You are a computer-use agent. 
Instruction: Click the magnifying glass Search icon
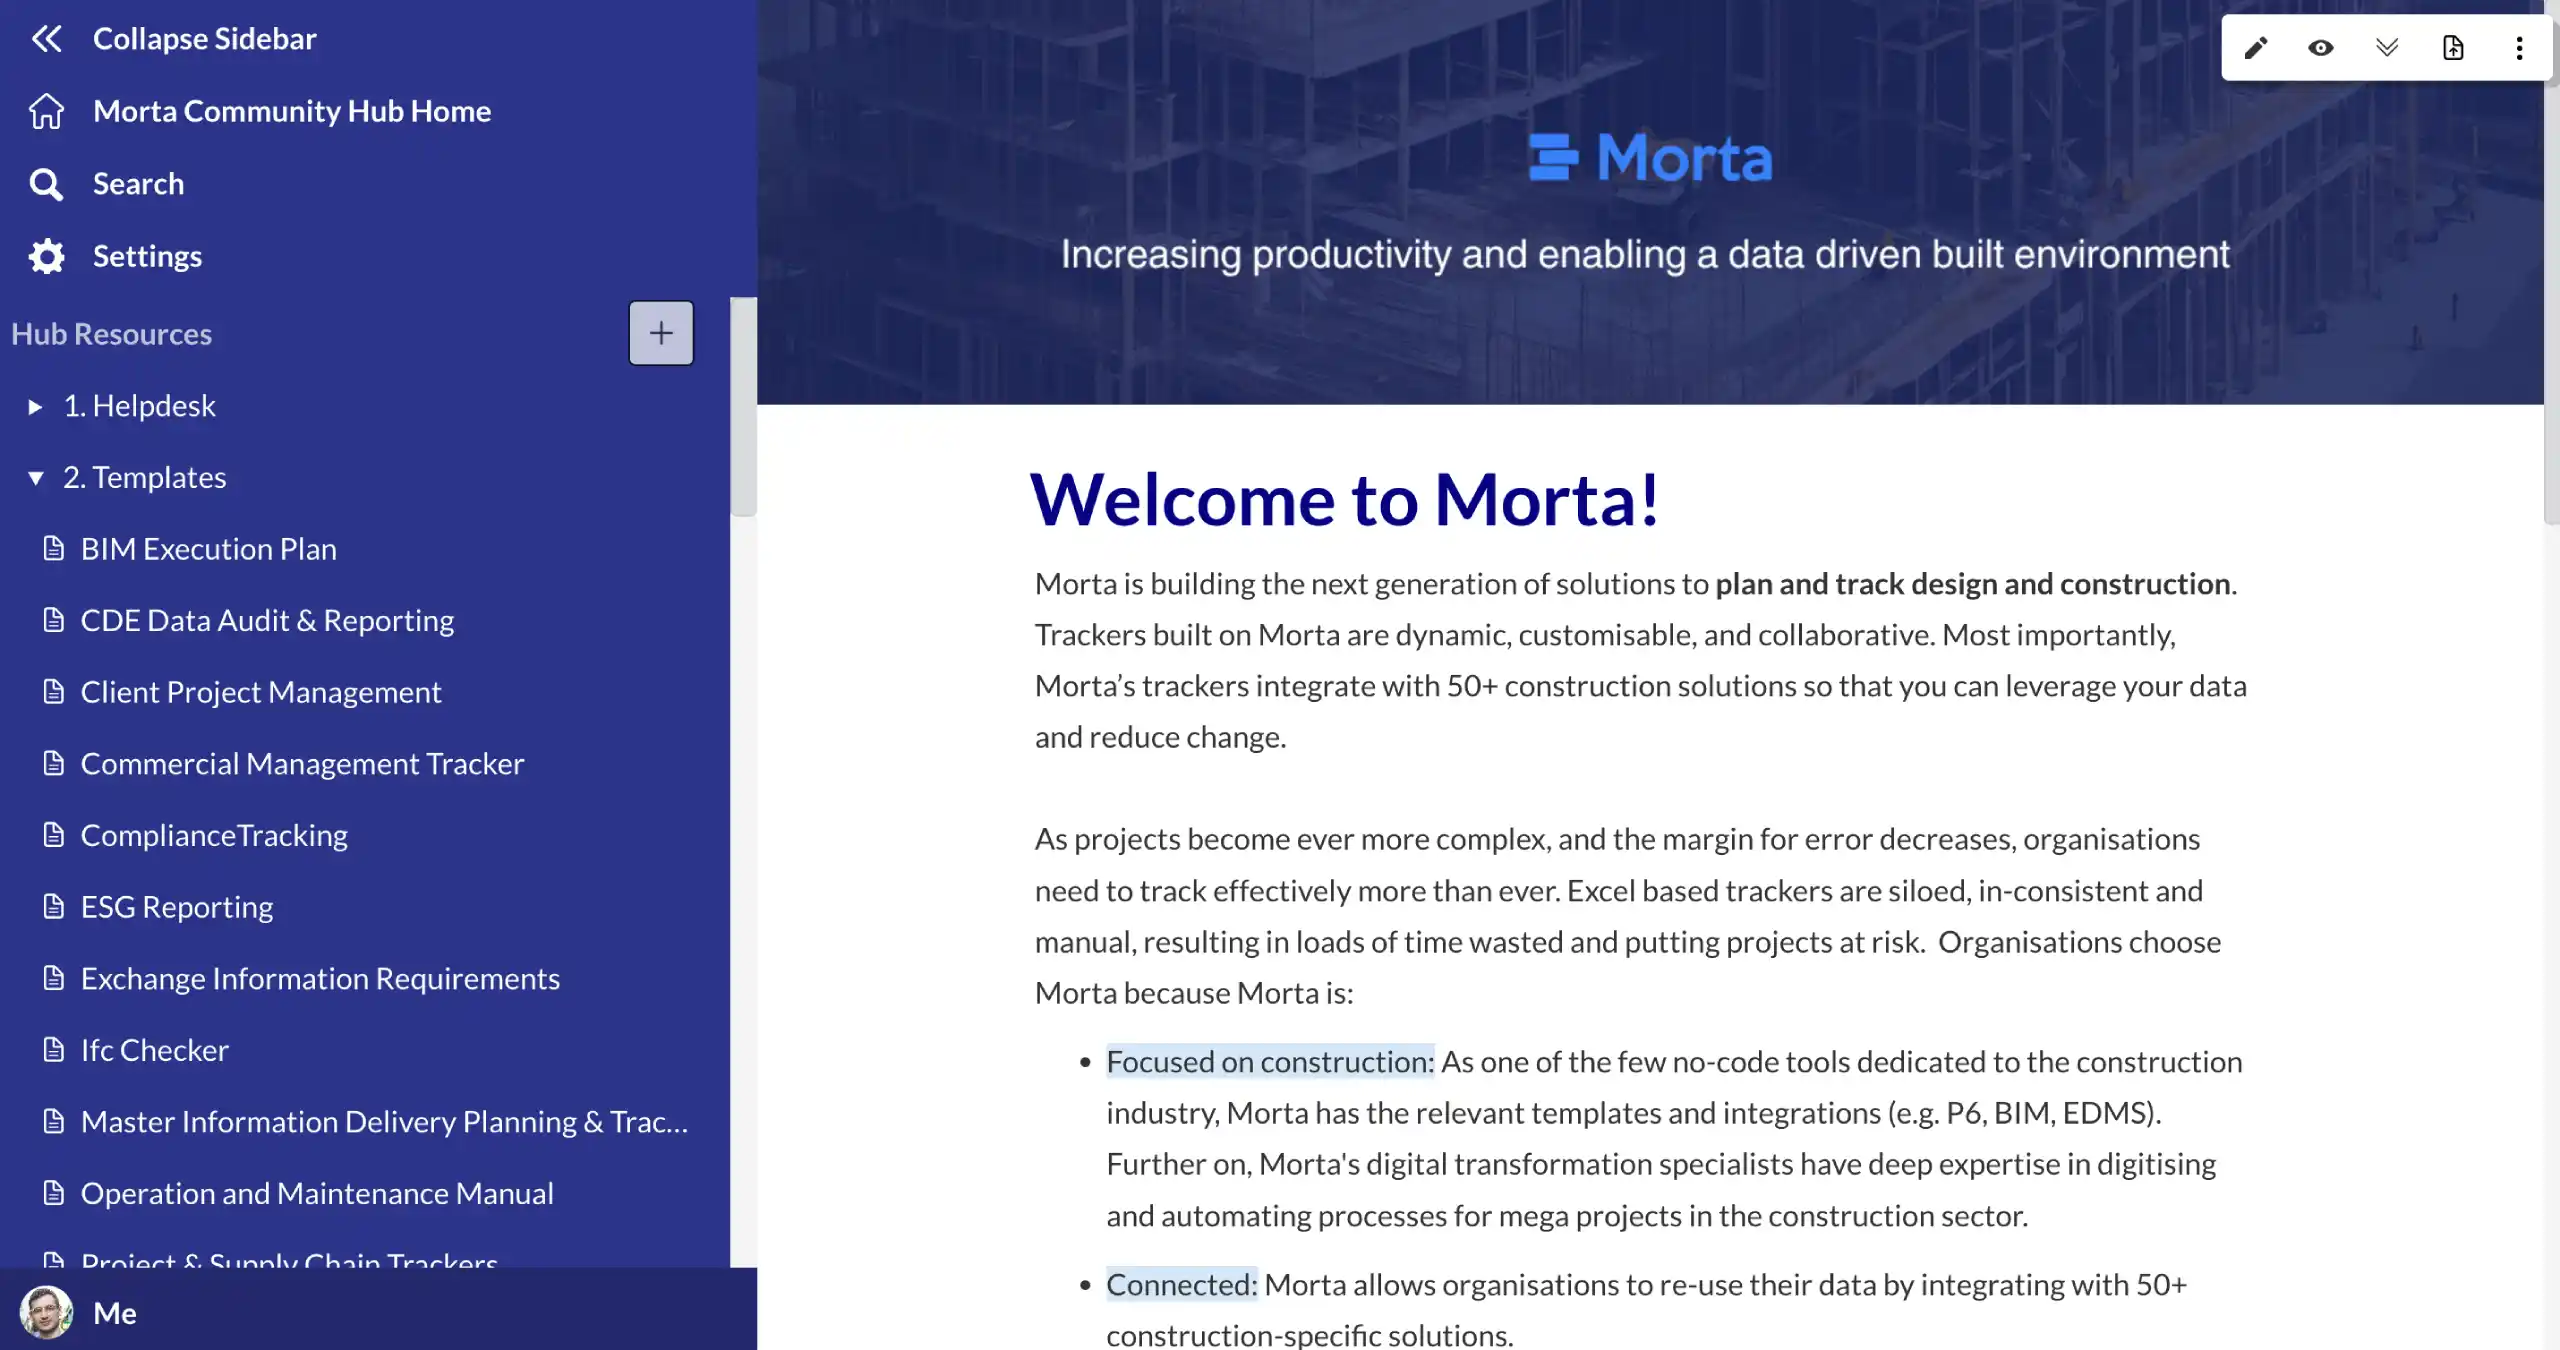(x=46, y=184)
